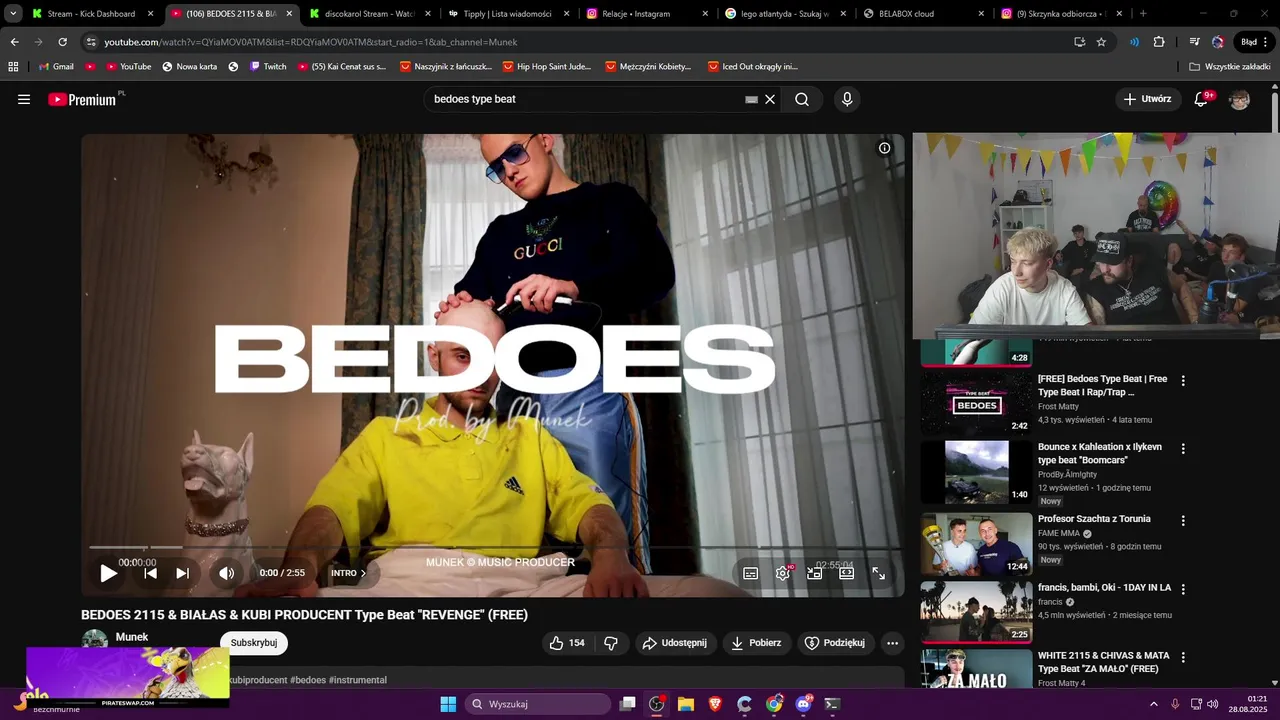Open options for Bounce x Kahleation video
Screen dimensions: 1280x720
pyautogui.click(x=1183, y=449)
